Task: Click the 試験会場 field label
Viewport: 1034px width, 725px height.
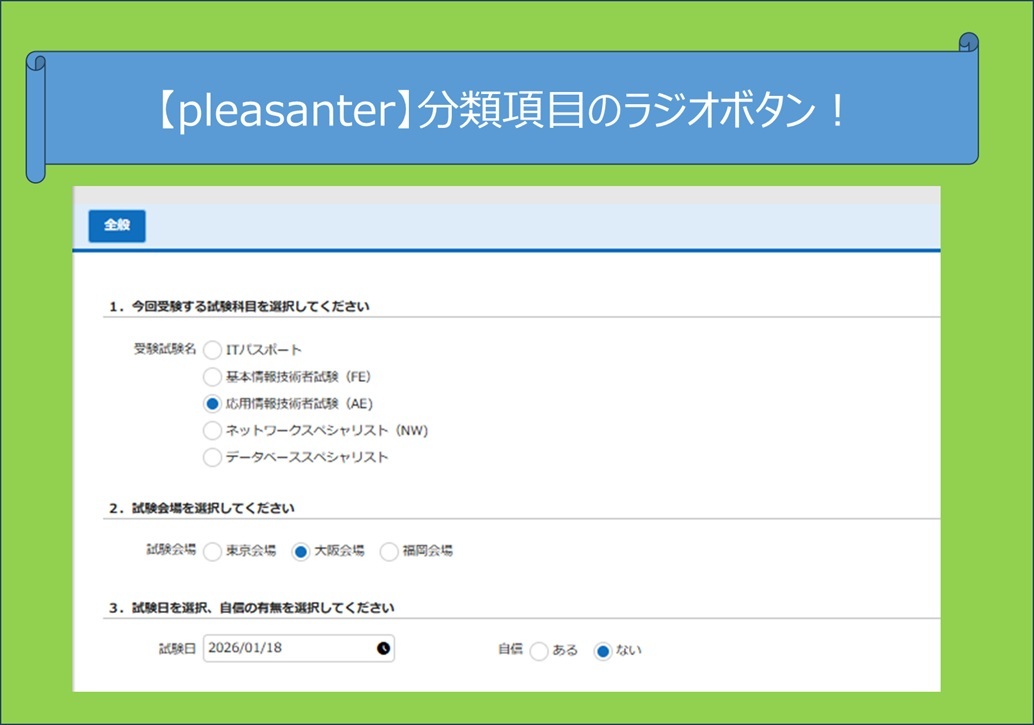Action: coord(170,550)
